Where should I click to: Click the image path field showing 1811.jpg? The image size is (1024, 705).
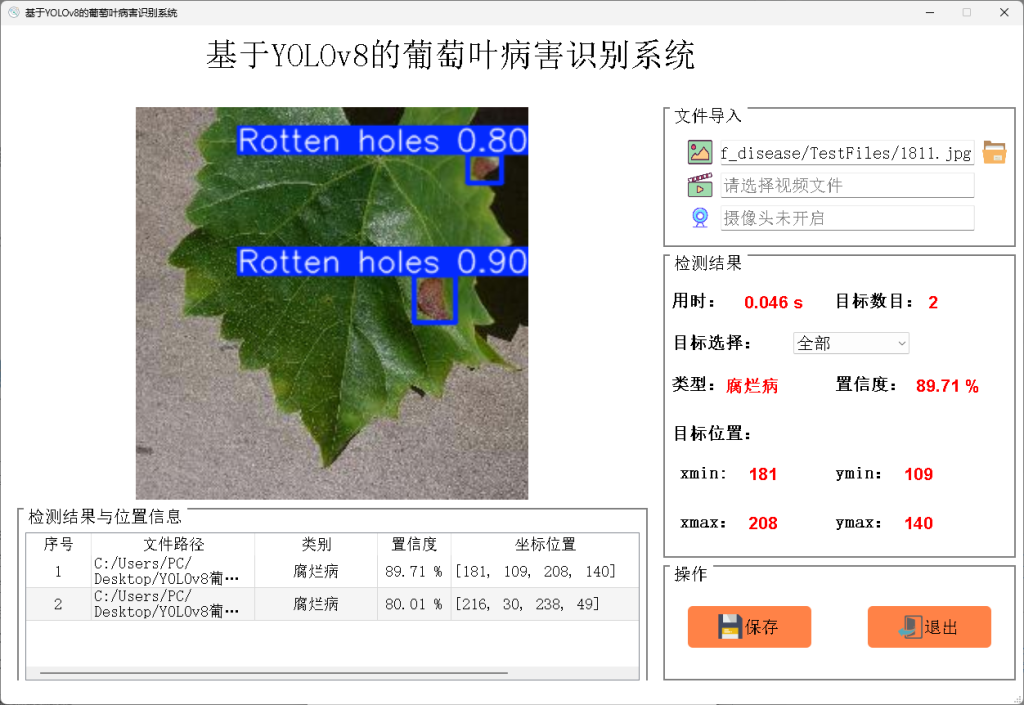pyautogui.click(x=847, y=152)
